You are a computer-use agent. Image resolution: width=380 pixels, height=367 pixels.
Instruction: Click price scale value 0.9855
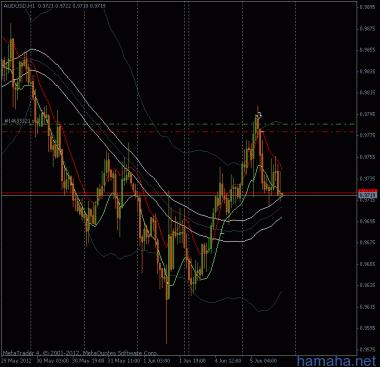point(366,50)
